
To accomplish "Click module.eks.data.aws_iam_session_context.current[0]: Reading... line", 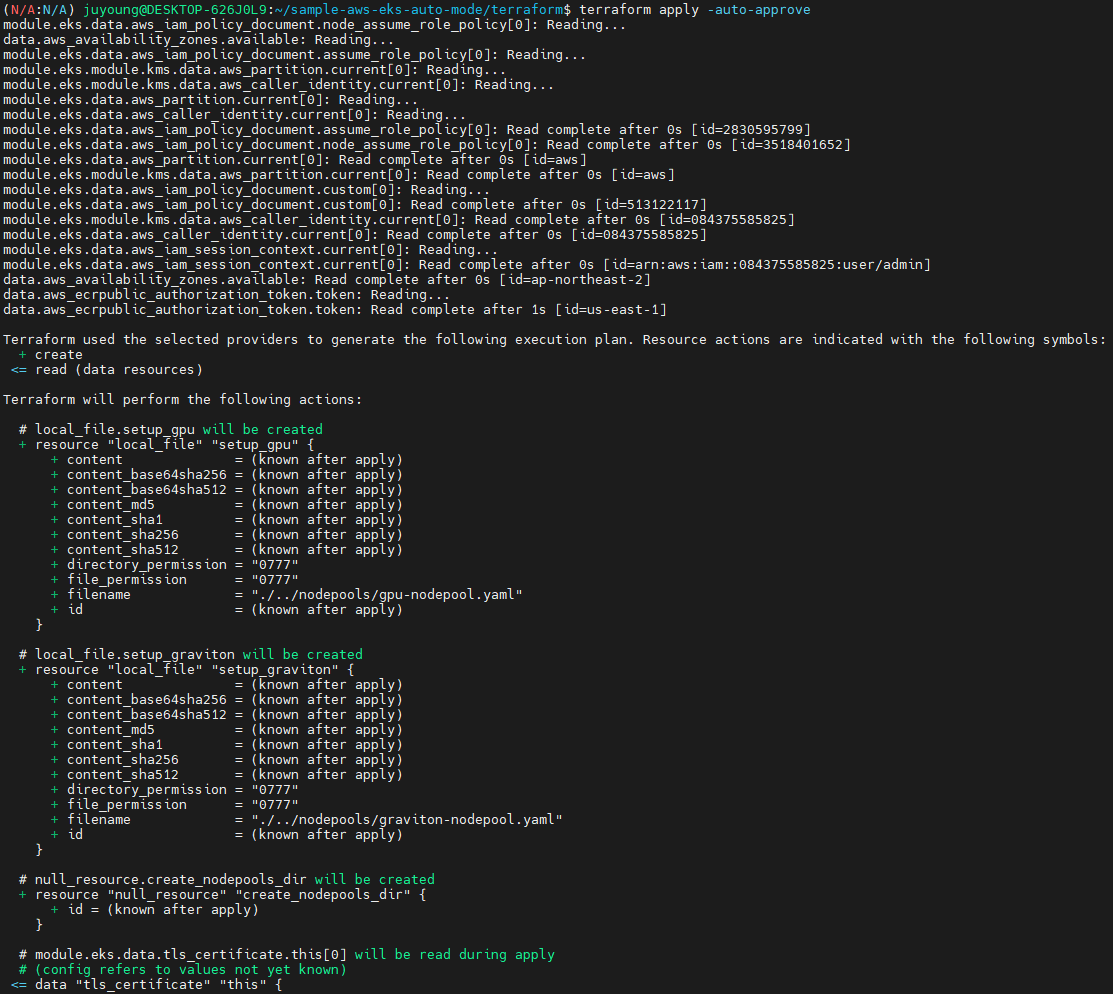I will tap(251, 250).
